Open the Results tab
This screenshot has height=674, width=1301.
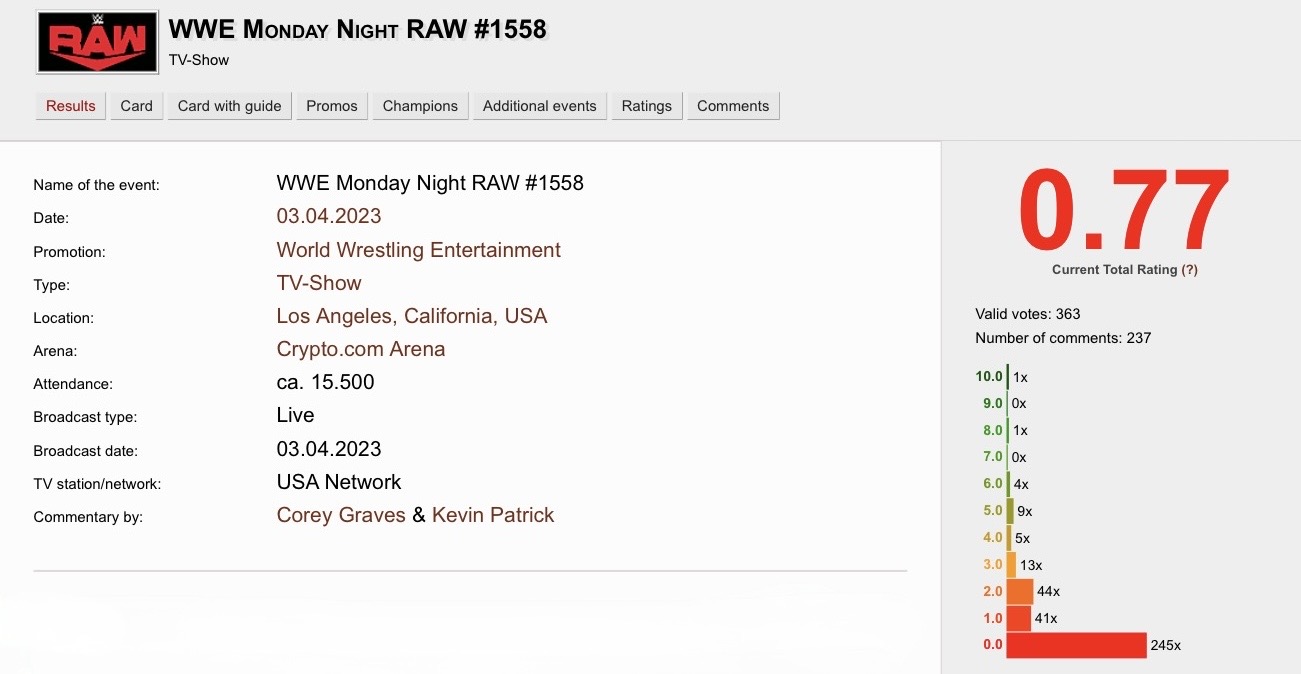click(71, 106)
